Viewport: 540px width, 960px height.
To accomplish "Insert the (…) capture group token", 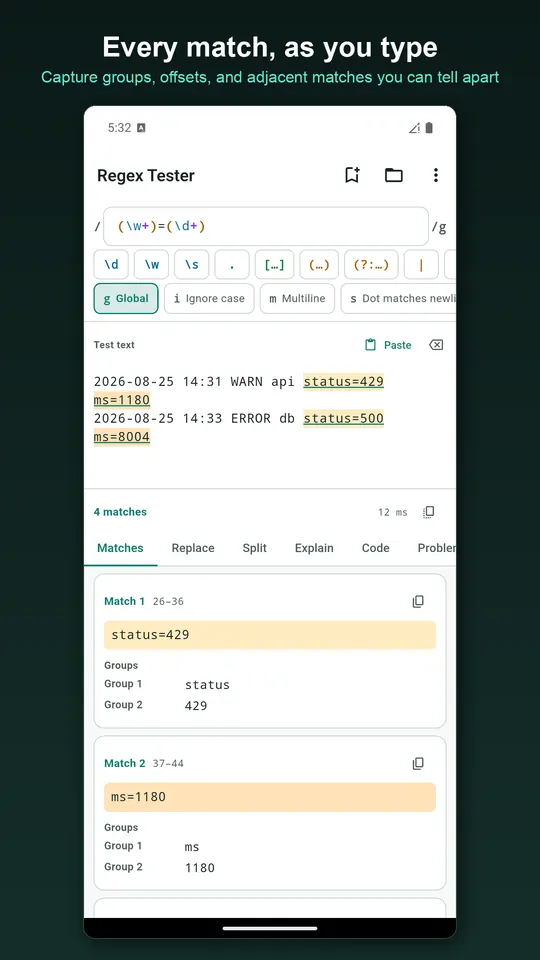I will [x=320, y=264].
